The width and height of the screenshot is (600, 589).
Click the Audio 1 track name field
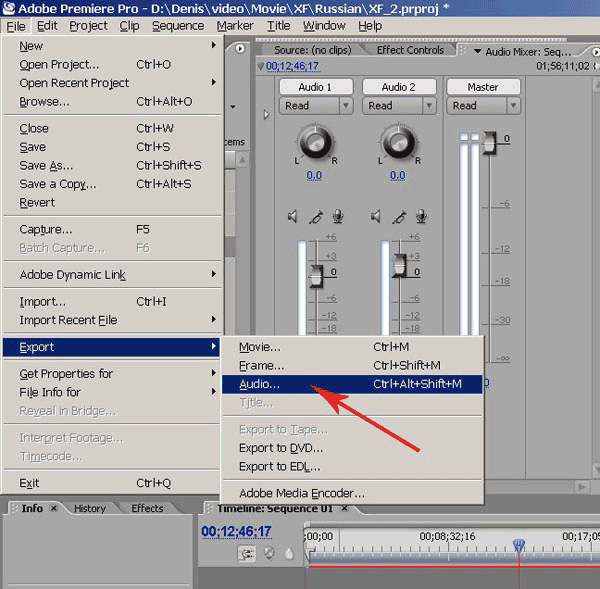pos(316,87)
